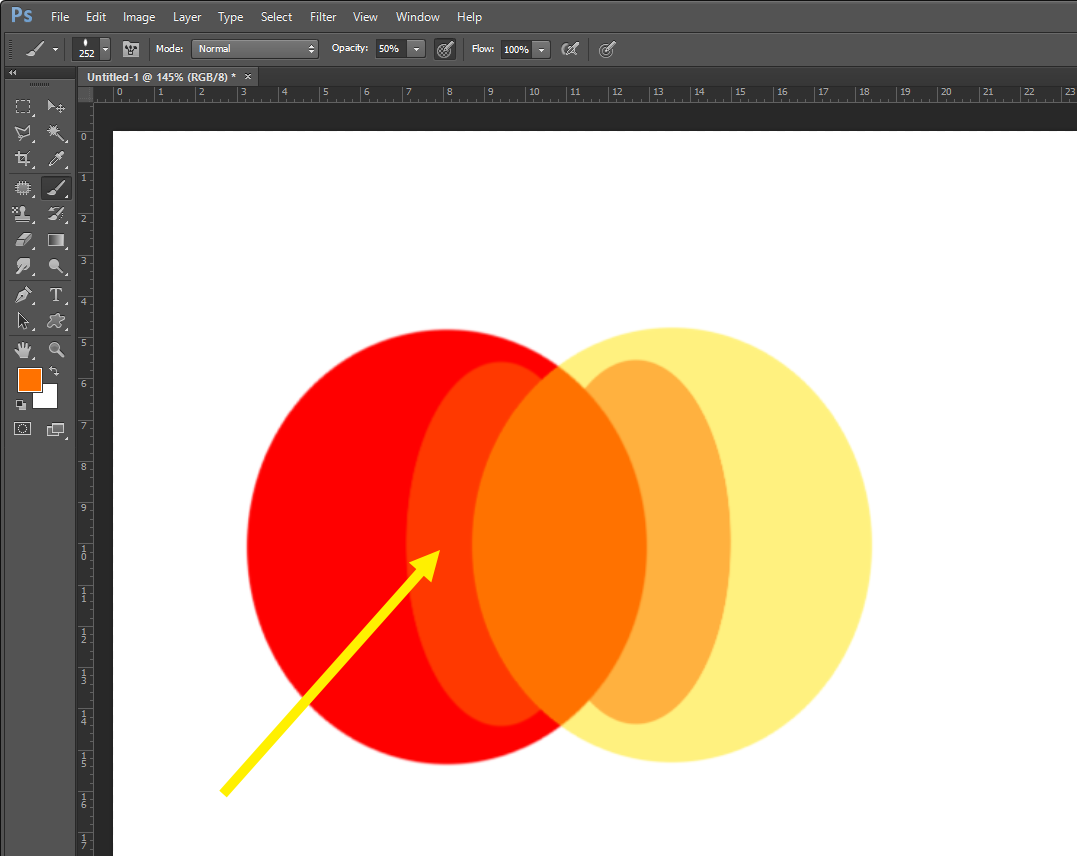This screenshot has height=856, width=1077.
Task: Click the current brush tool preset icon
Action: [x=34, y=49]
